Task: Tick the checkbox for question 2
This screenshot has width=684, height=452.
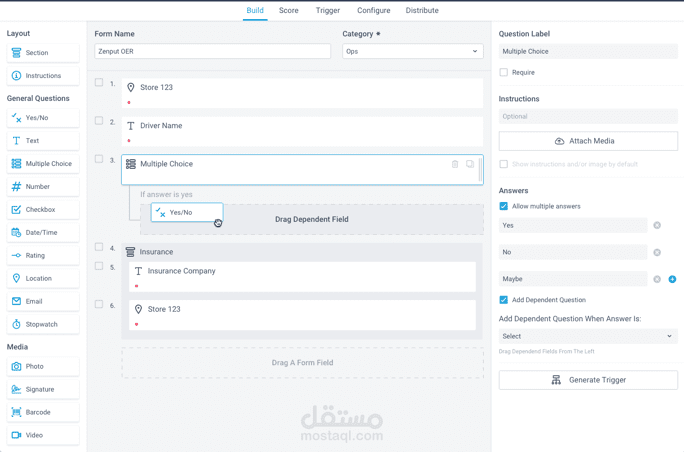Action: (x=99, y=121)
